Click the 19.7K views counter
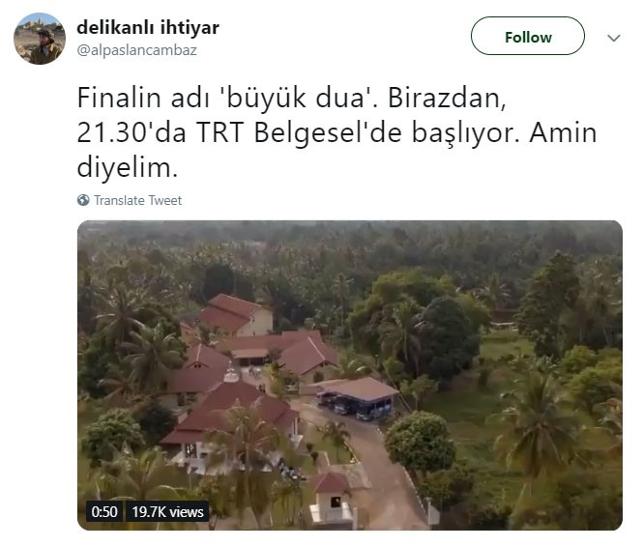 point(167,512)
